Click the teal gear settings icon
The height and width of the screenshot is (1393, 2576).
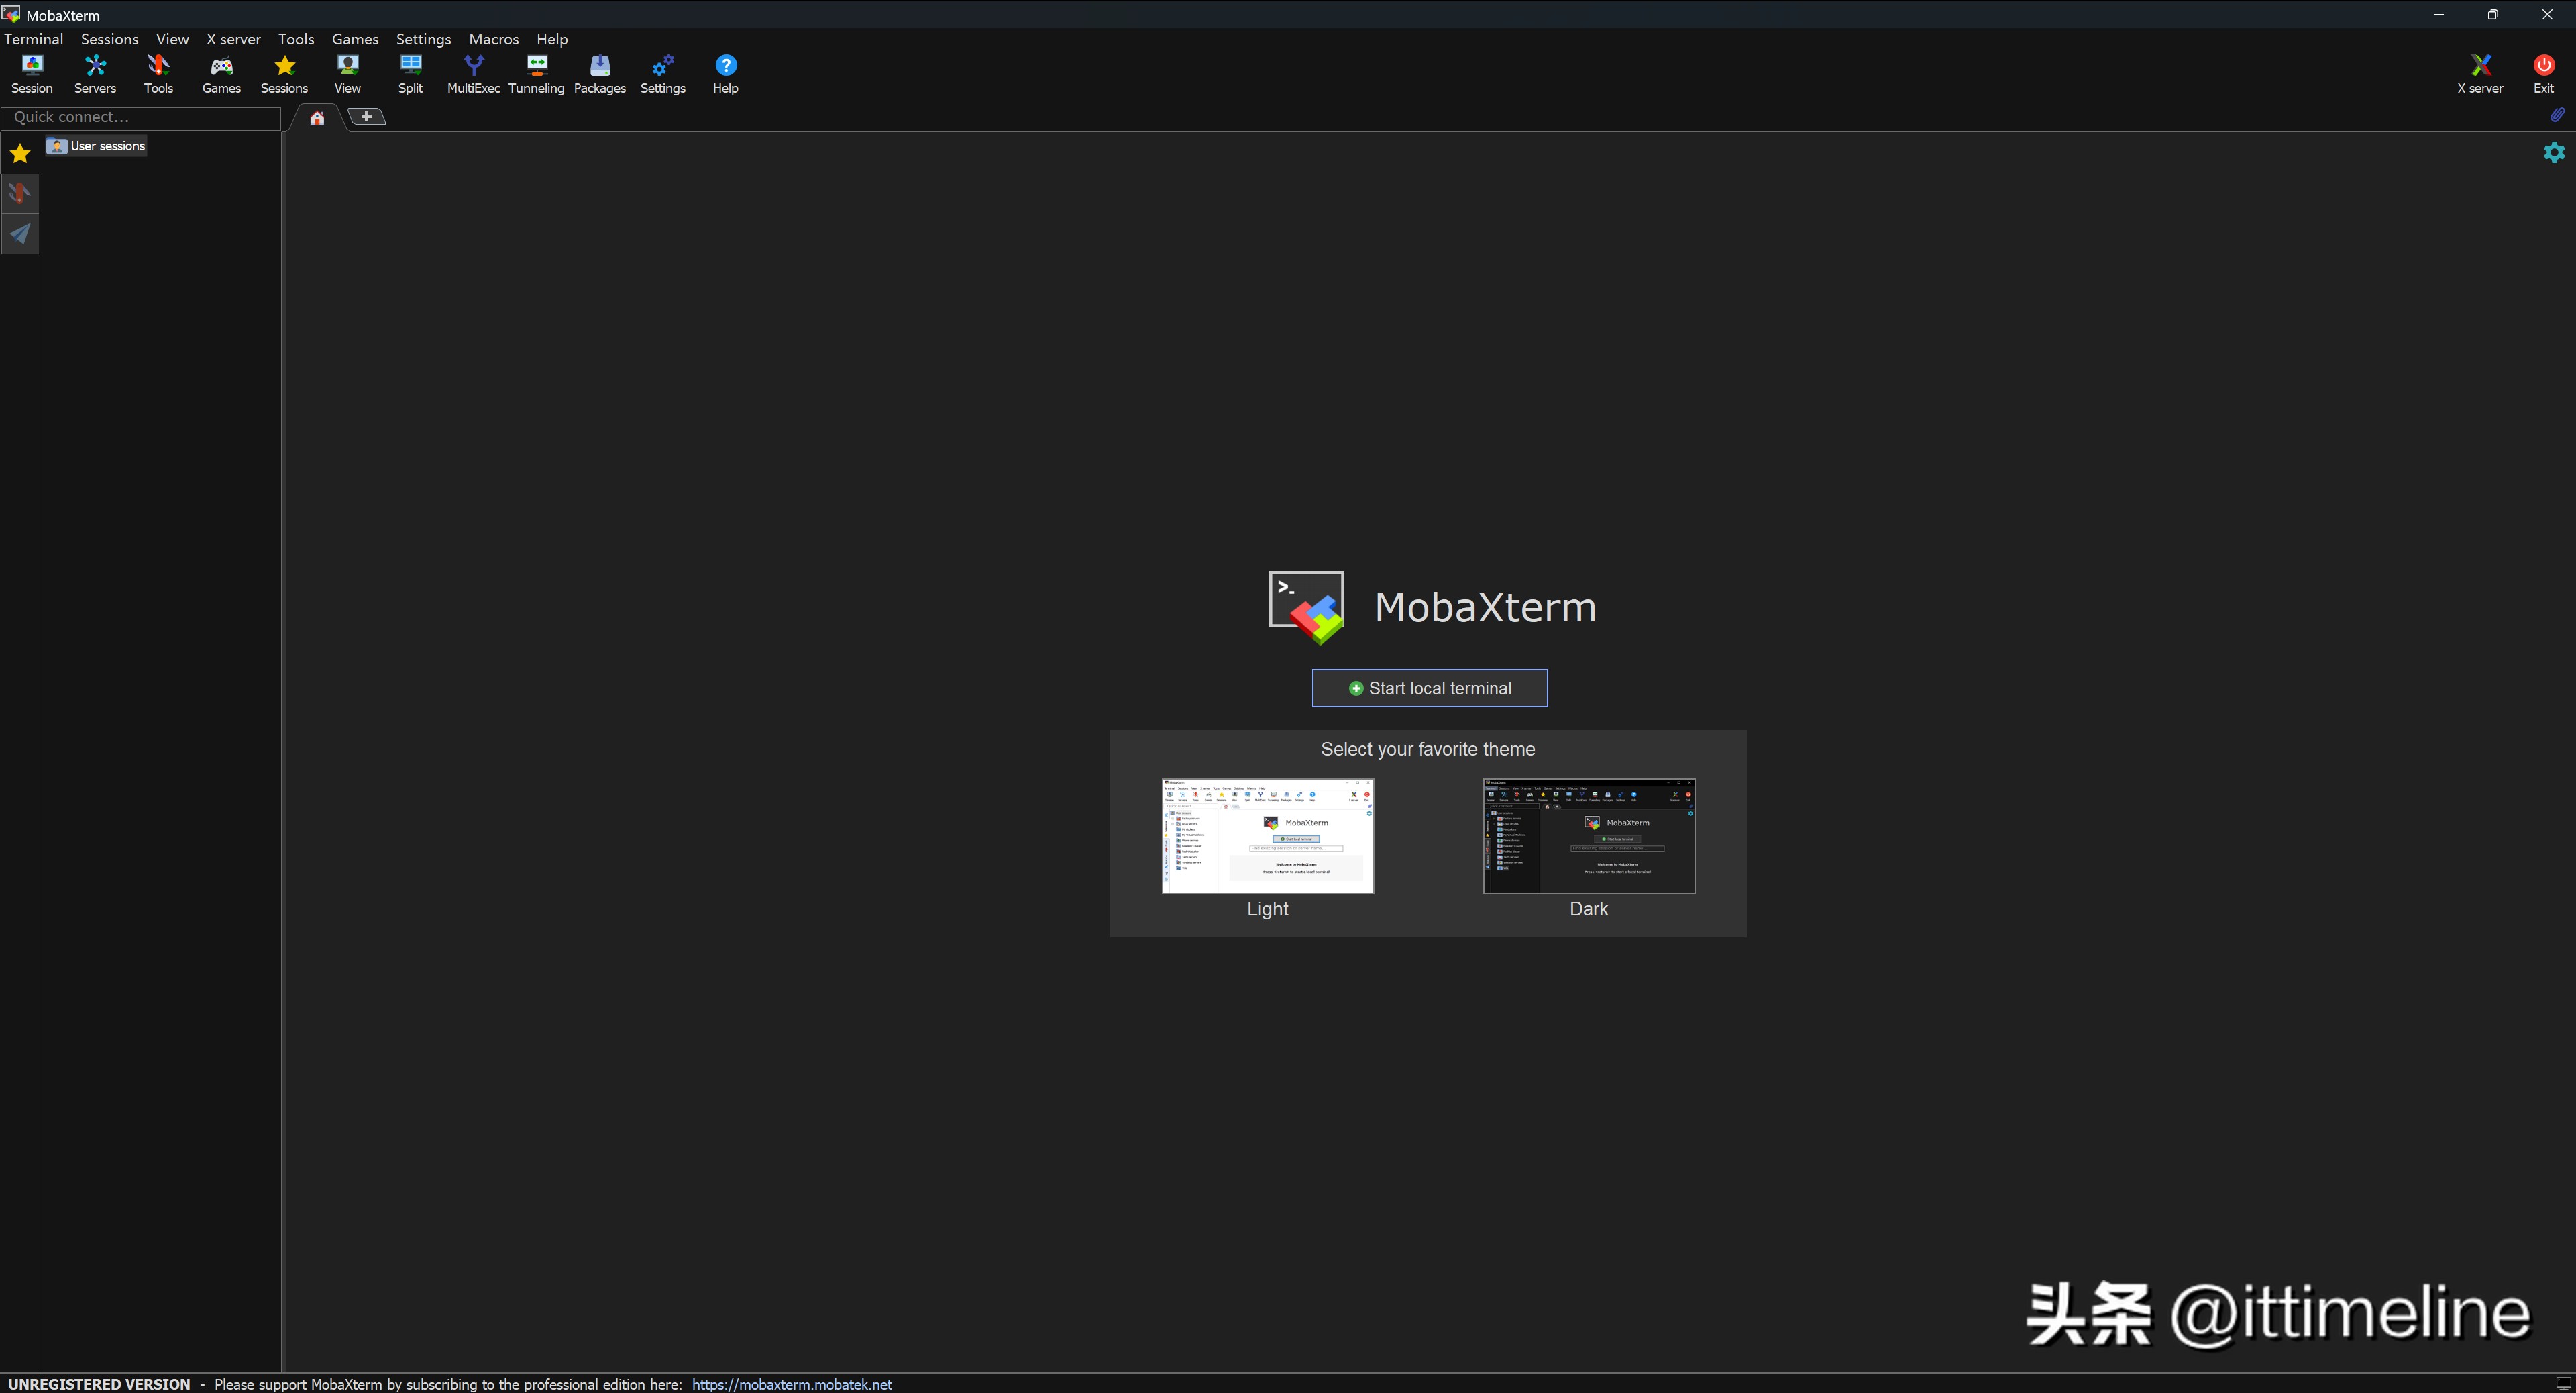click(2554, 152)
